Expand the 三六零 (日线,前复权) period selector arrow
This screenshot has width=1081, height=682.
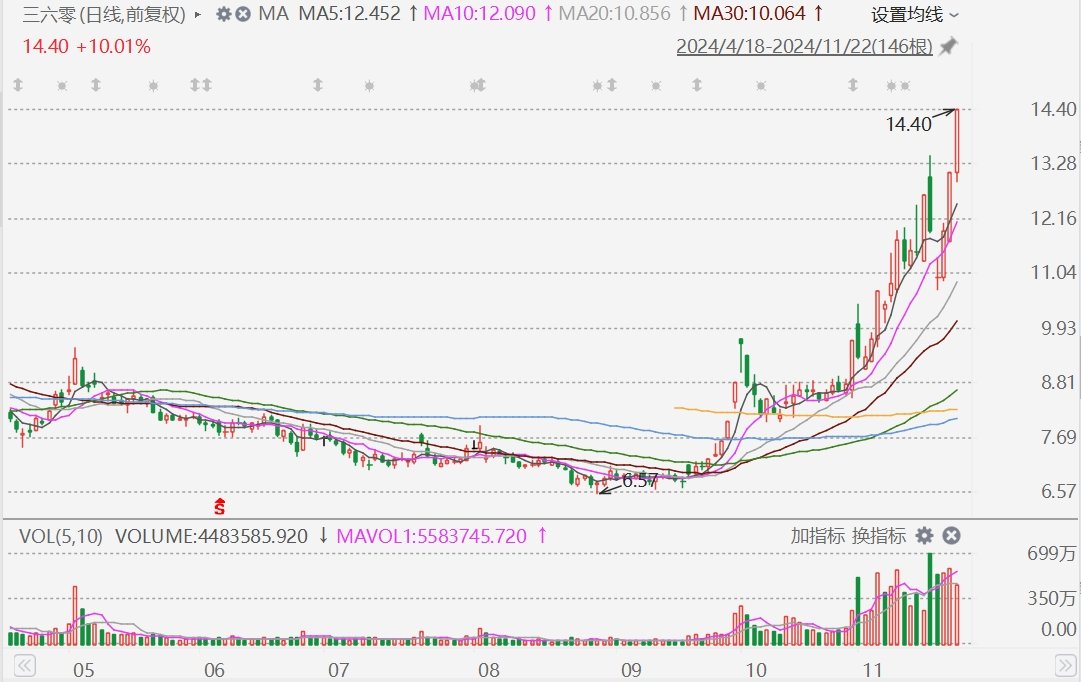(199, 14)
